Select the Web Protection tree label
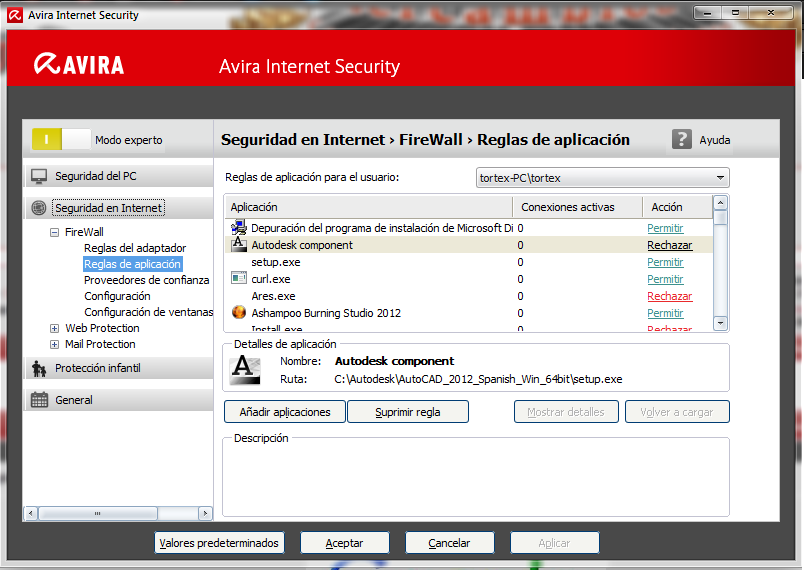Viewport: 804px width, 570px height. [102, 328]
